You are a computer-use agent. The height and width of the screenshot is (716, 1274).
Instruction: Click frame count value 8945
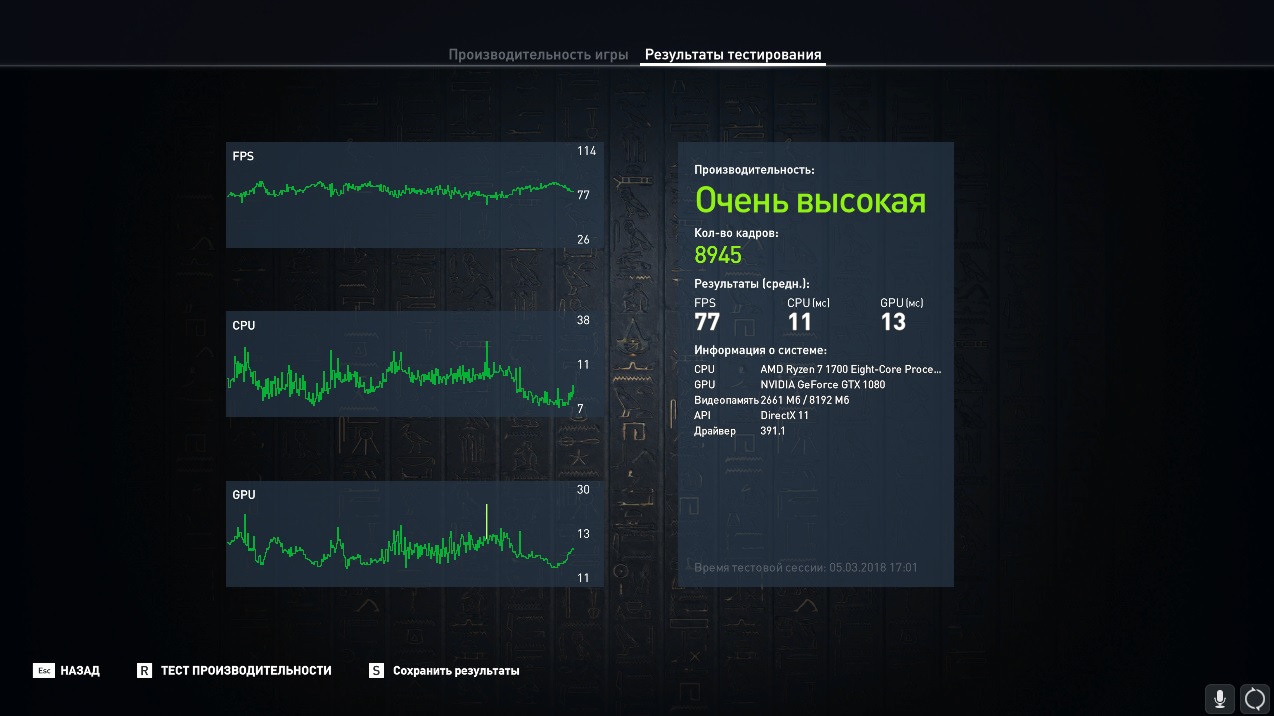pos(718,255)
